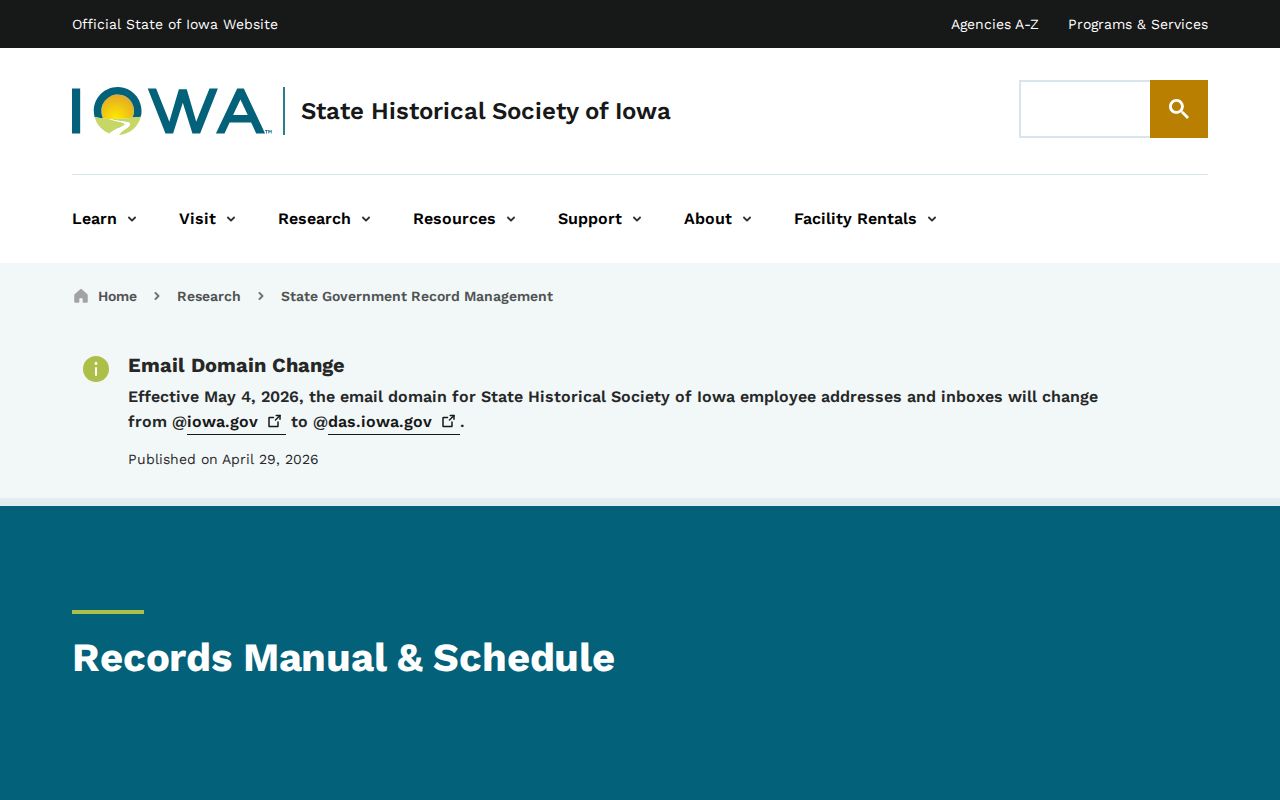Expand the Learn menu
Image resolution: width=1280 pixels, height=800 pixels.
point(105,219)
